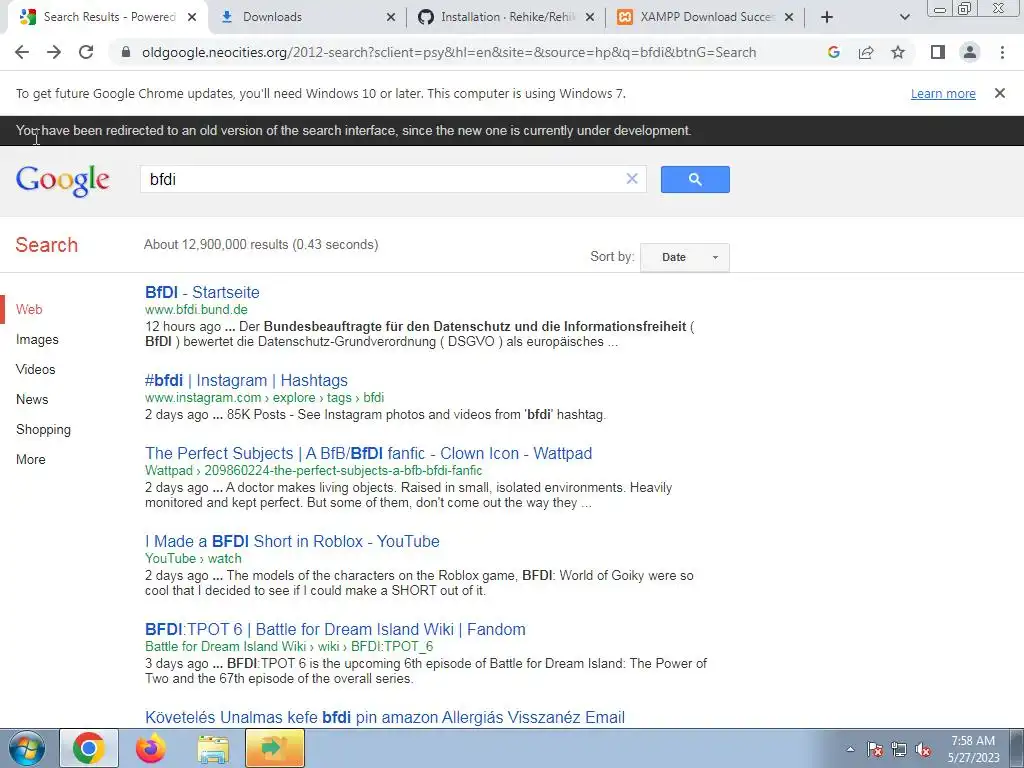Switch to Images results
Viewport: 1024px width, 768px height.
coord(37,340)
